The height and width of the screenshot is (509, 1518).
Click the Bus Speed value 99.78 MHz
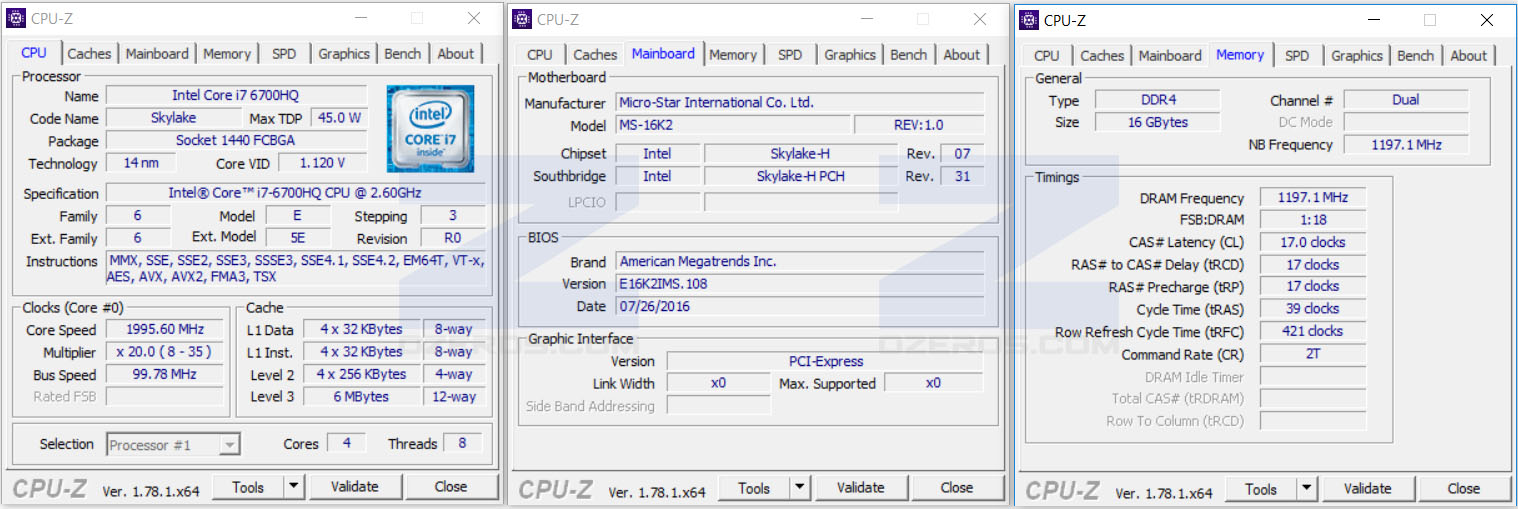click(165, 375)
